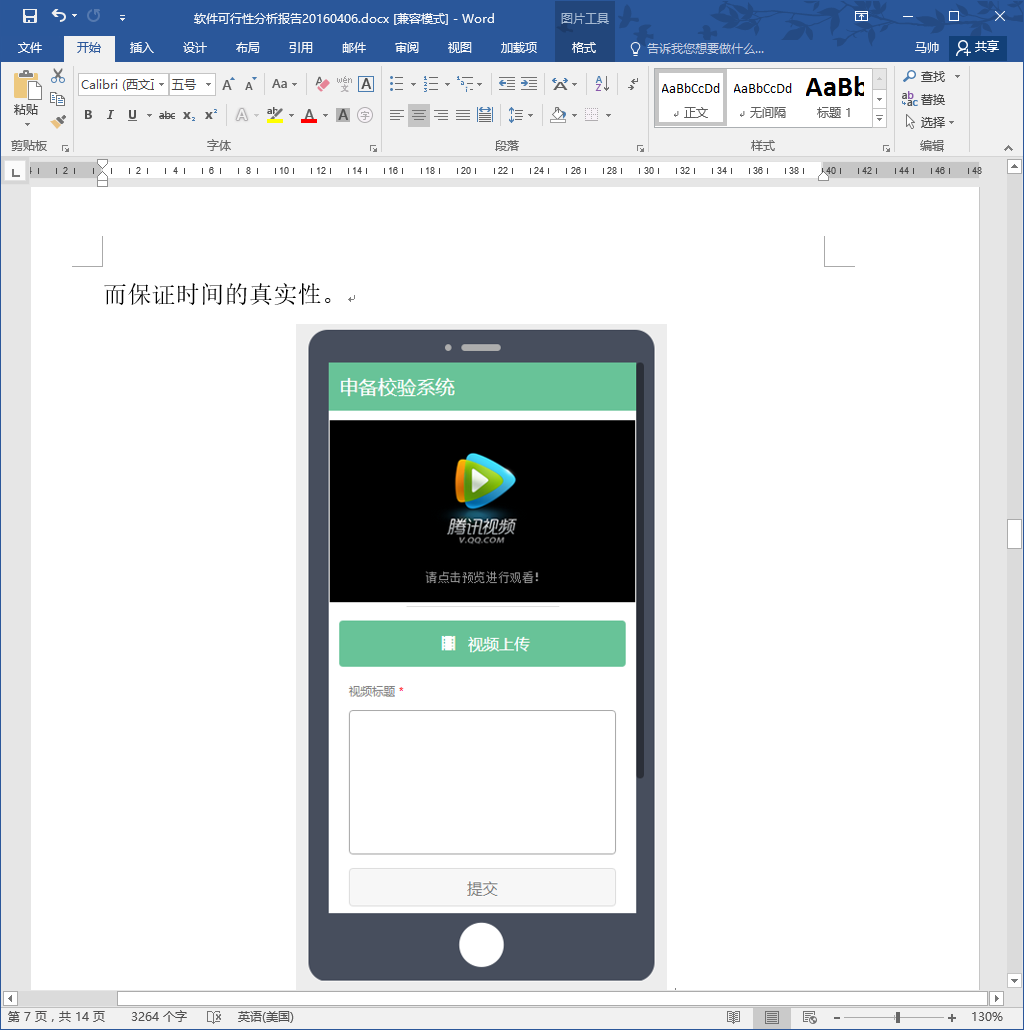
Task: Apply the strikethrough abc format
Action: tap(167, 116)
